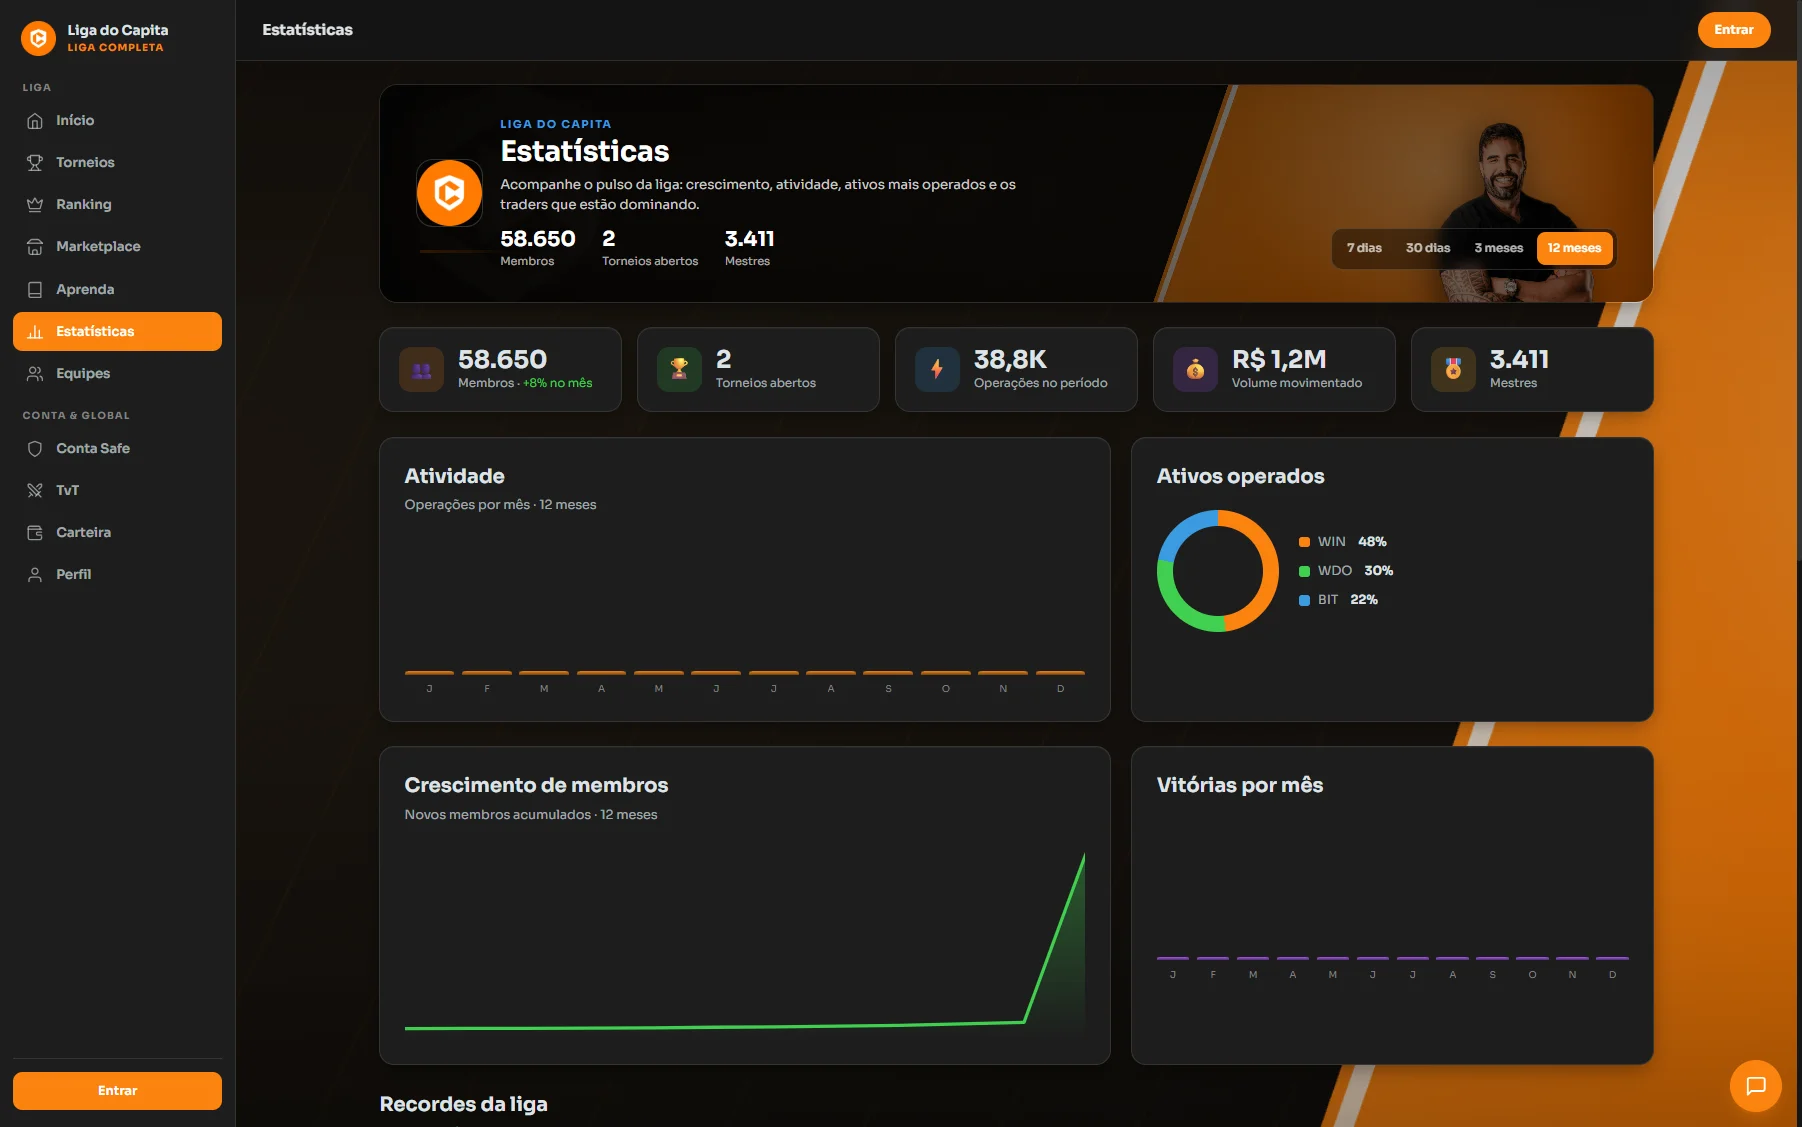
Task: Go to Marketplace menu item
Action: tap(117, 247)
